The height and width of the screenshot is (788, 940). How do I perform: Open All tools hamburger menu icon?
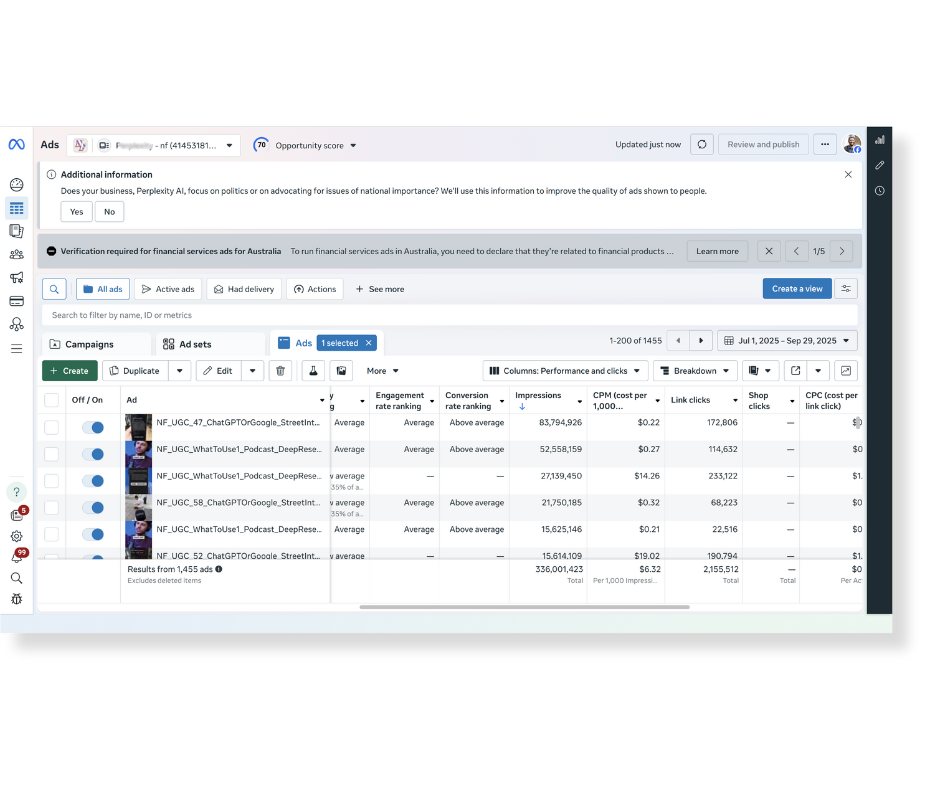[17, 348]
